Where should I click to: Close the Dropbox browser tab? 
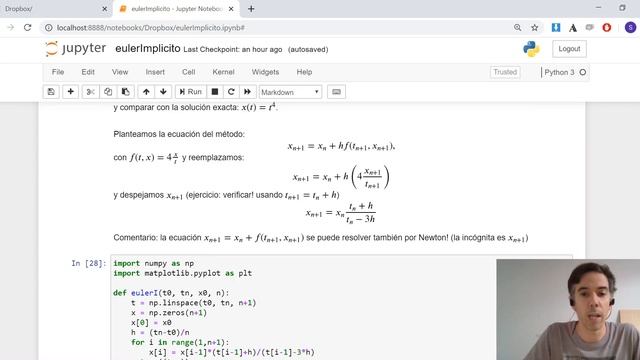[104, 9]
